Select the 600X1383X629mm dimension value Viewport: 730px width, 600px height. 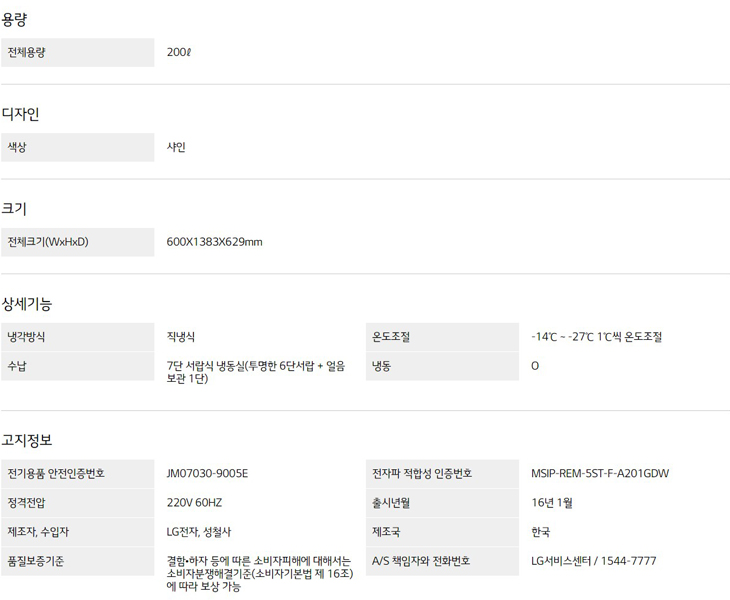coord(214,242)
